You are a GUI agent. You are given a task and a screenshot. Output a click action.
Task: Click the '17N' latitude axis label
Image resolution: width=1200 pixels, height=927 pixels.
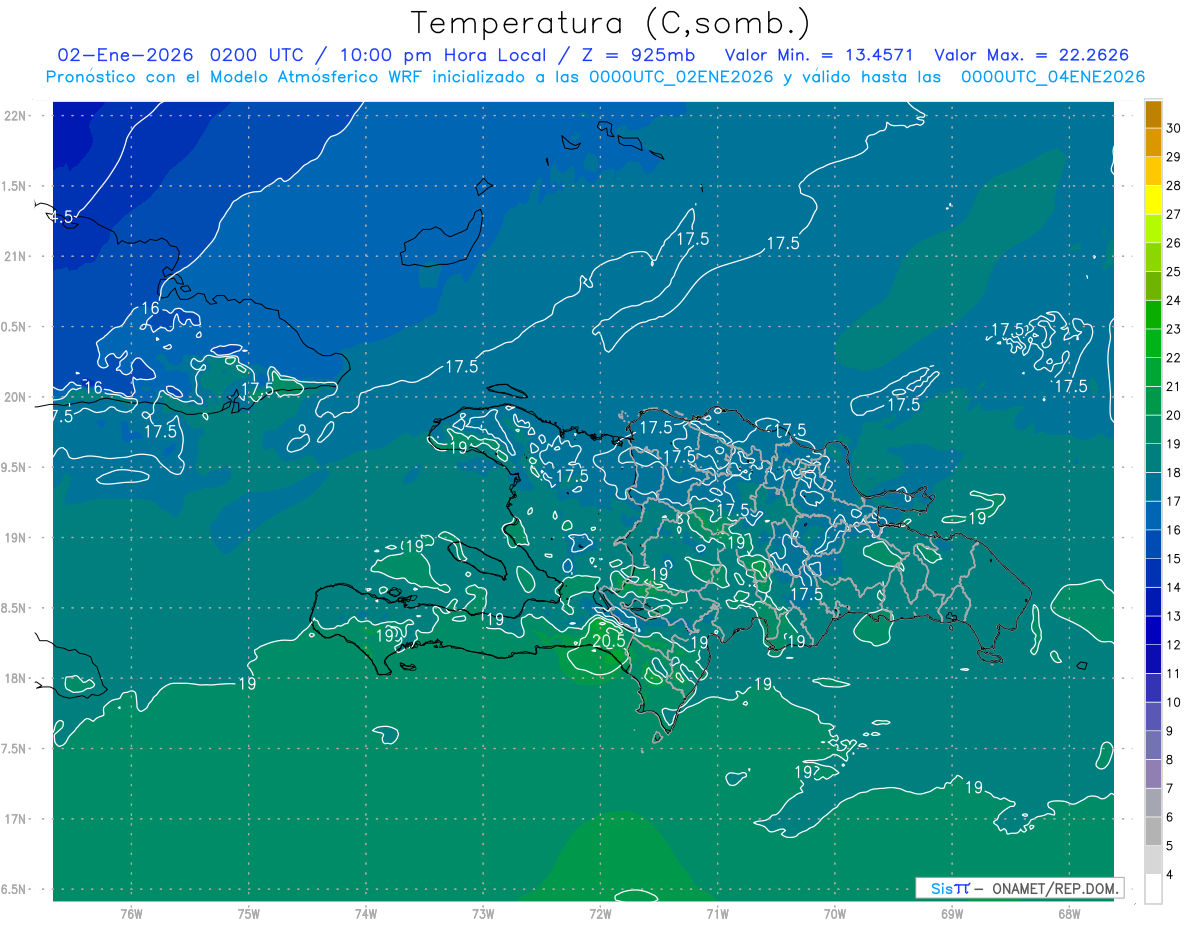coord(14,819)
